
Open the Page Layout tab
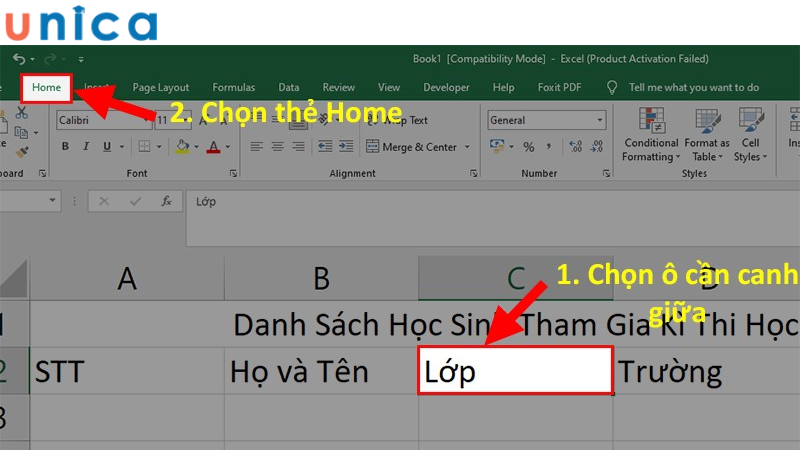(161, 88)
